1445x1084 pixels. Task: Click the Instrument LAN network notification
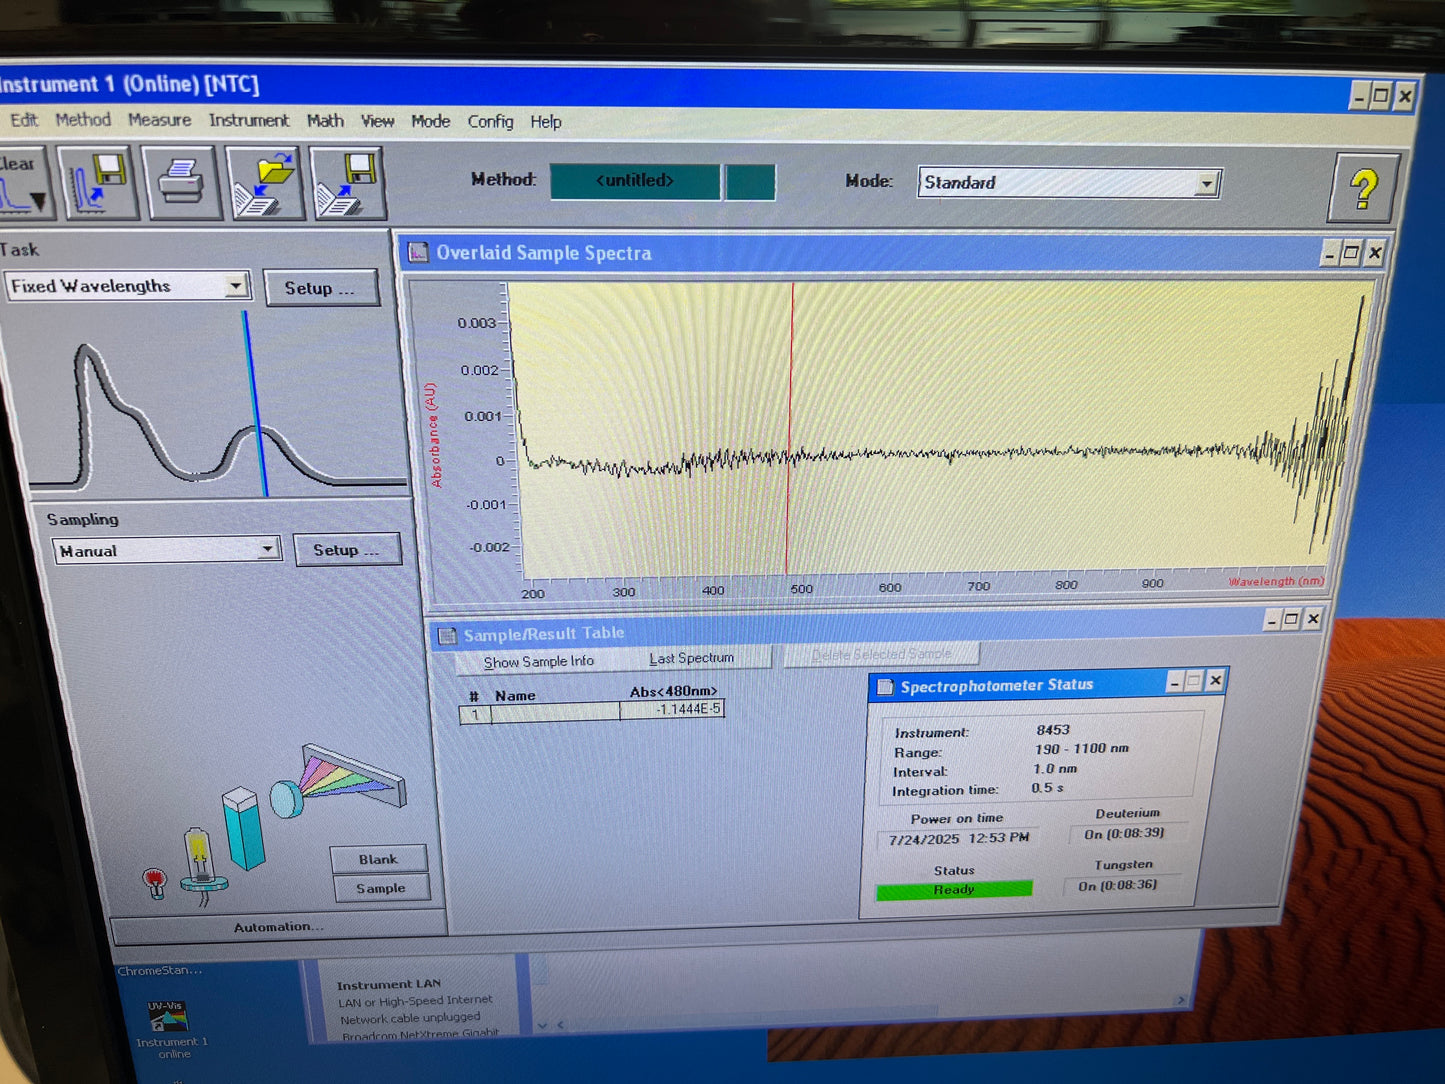coord(415,1008)
